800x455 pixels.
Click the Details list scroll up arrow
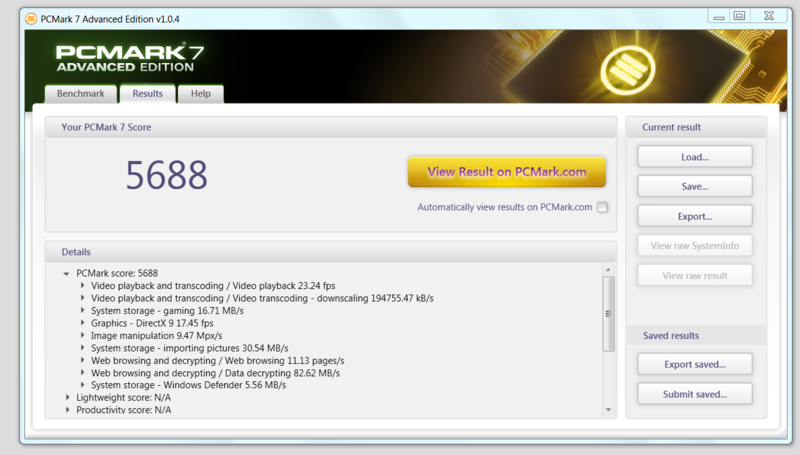[608, 269]
